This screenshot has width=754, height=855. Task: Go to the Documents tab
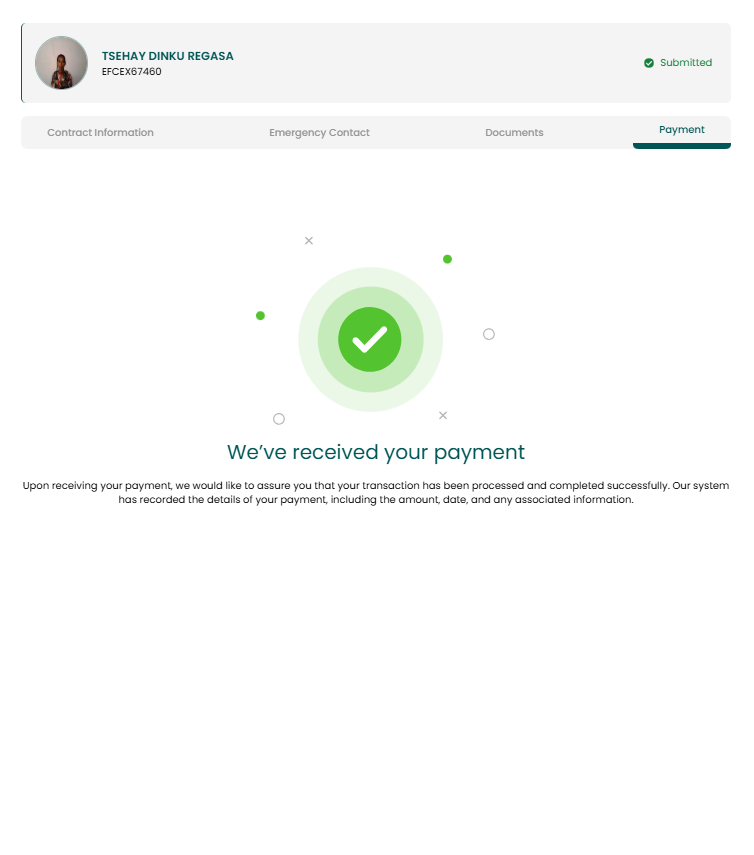(514, 133)
